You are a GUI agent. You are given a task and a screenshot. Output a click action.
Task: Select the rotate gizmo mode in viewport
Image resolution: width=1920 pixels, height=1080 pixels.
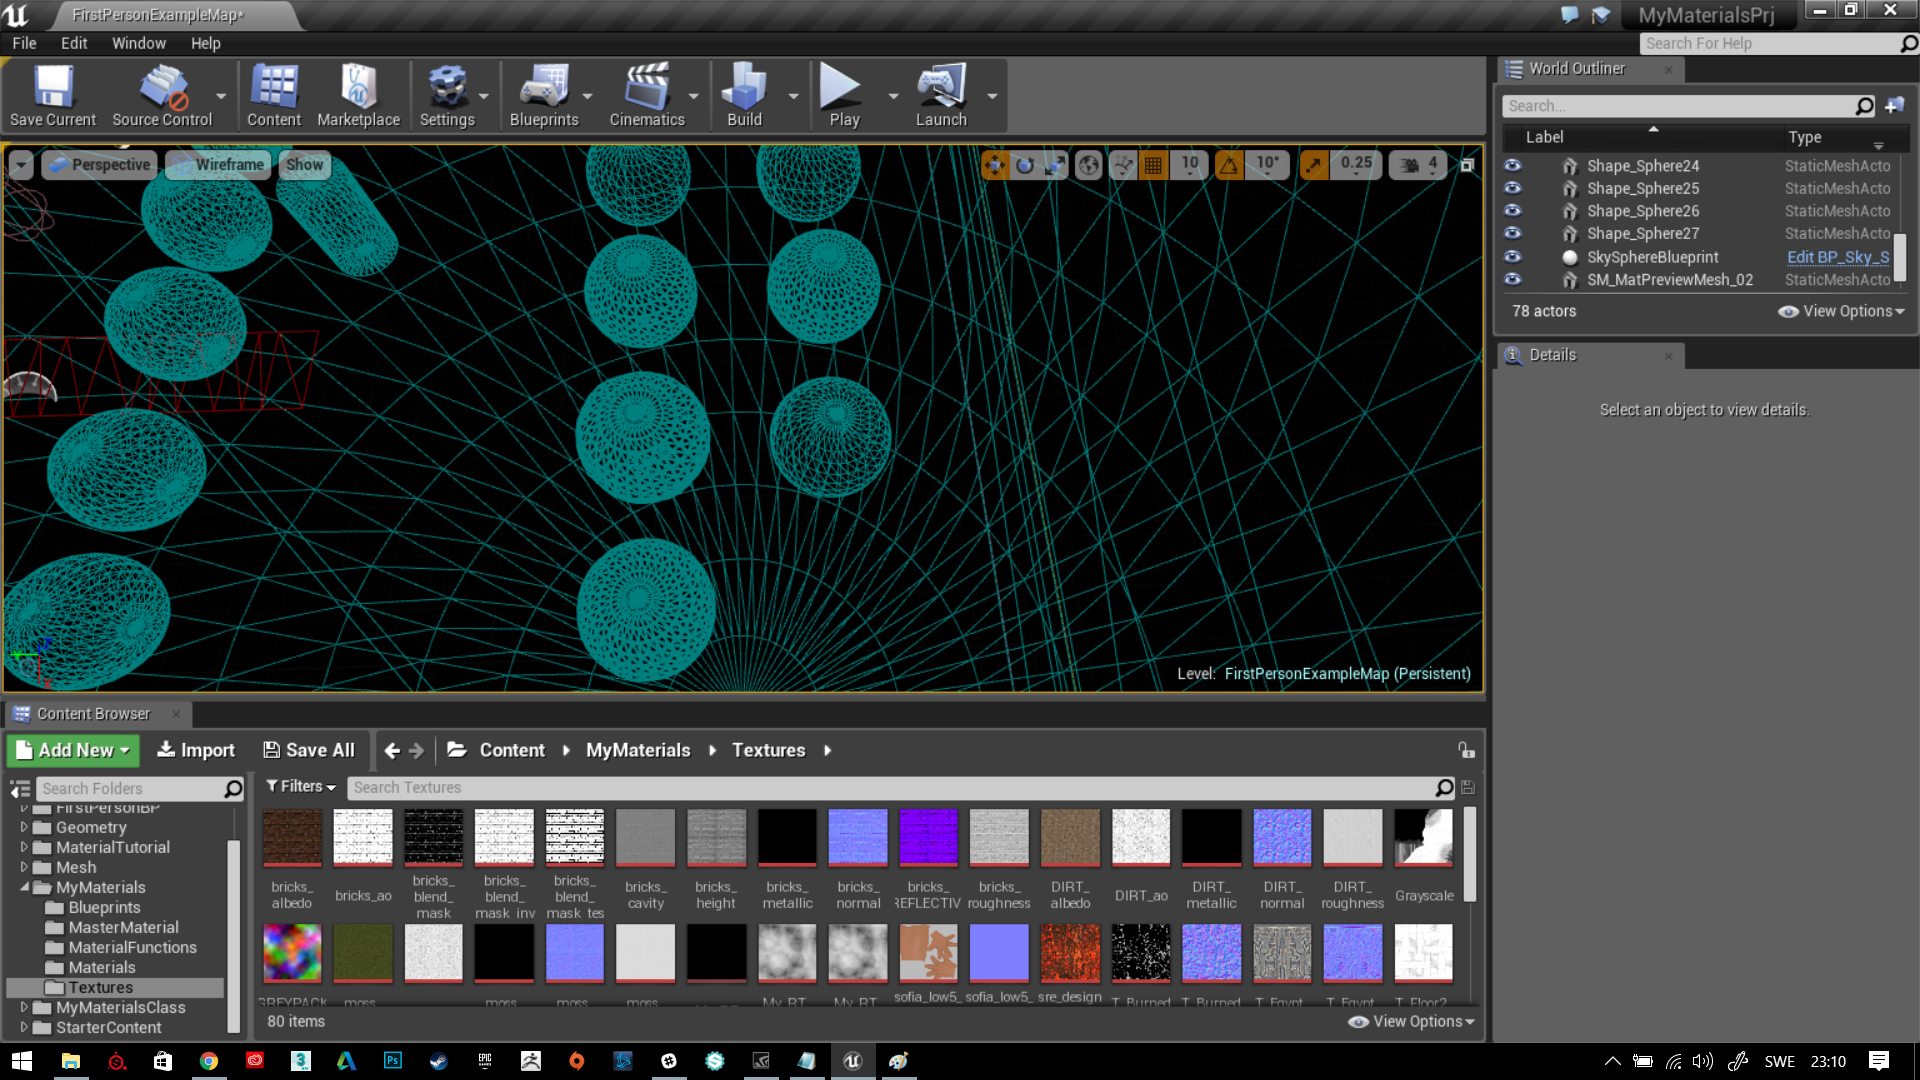click(x=1025, y=165)
